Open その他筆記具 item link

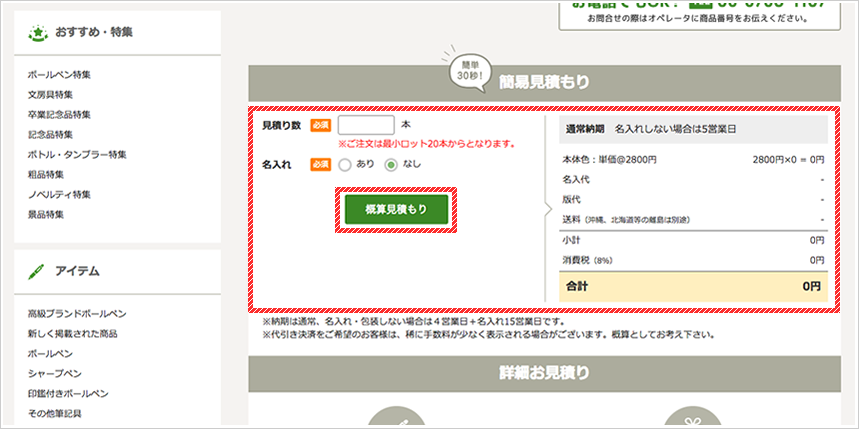click(54, 414)
